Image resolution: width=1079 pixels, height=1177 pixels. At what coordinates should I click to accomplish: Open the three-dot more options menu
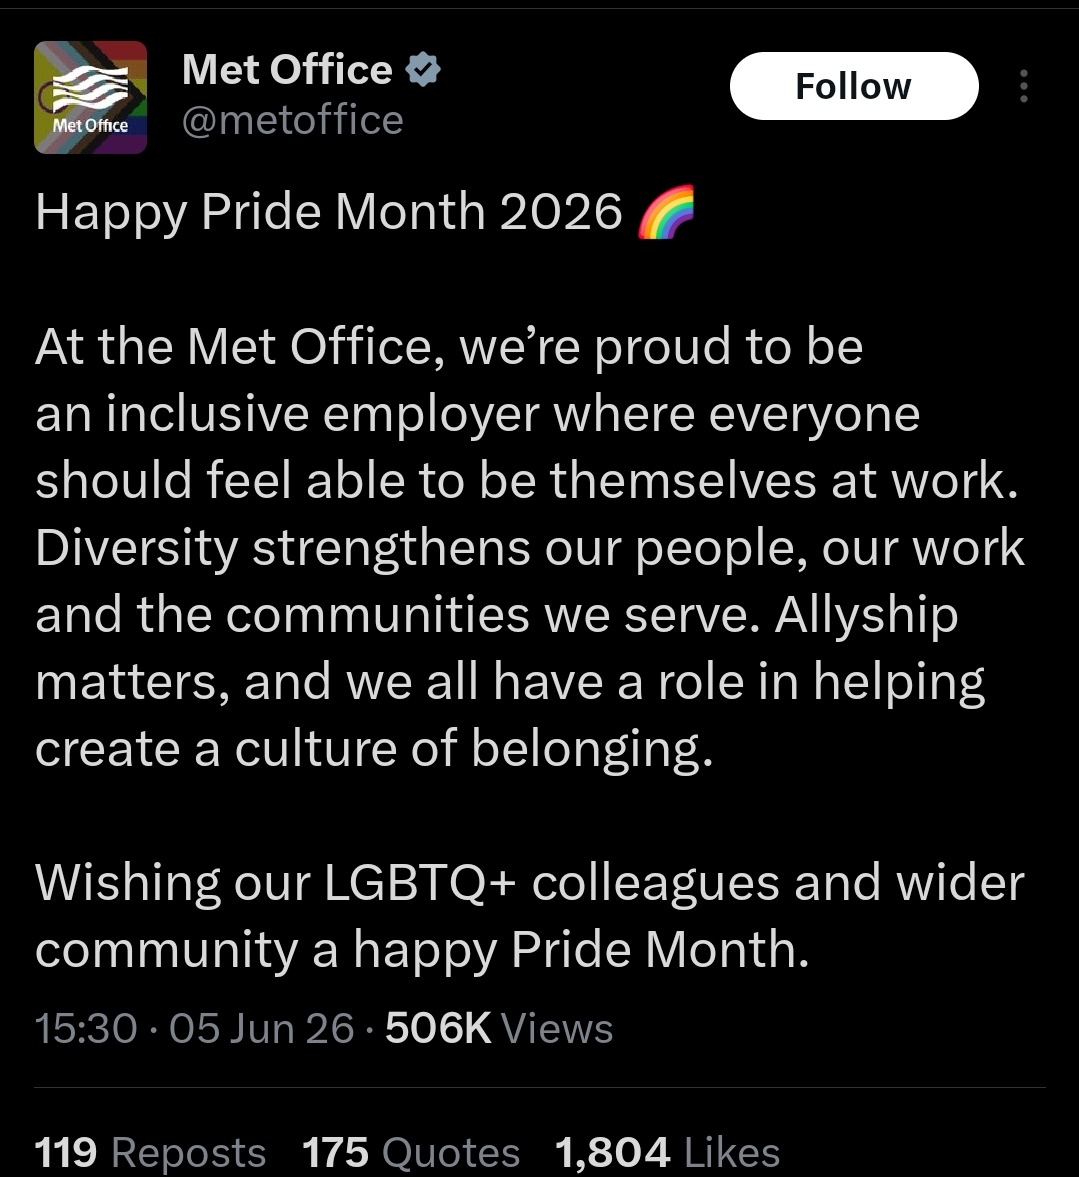[1023, 86]
